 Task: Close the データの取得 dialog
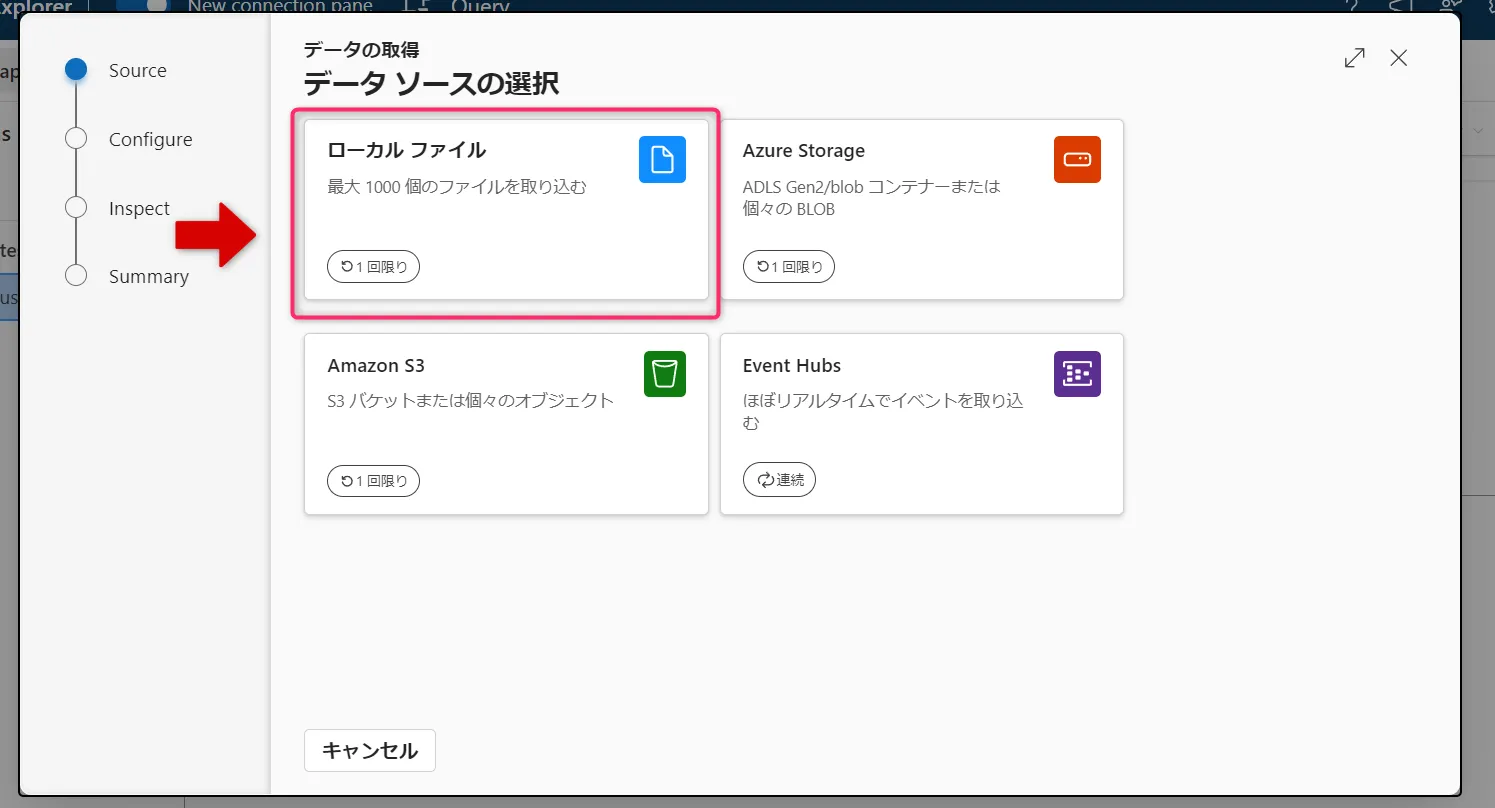coord(1399,58)
